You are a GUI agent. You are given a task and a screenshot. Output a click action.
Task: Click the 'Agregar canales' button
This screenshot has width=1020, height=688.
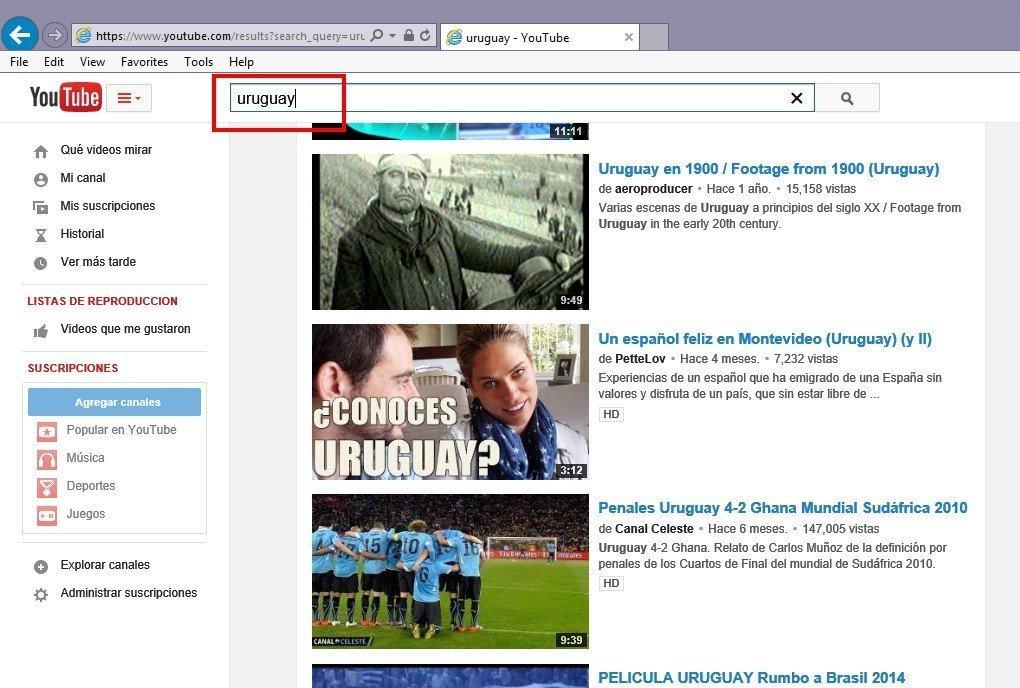115,402
